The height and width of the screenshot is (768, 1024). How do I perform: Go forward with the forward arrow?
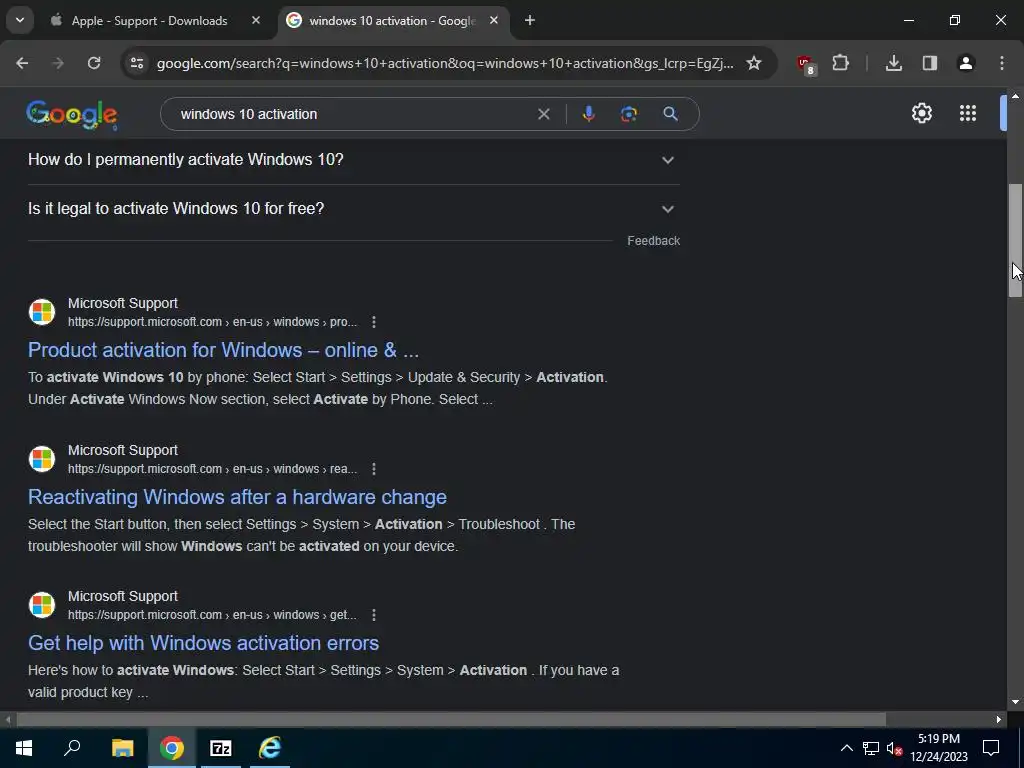point(58,63)
